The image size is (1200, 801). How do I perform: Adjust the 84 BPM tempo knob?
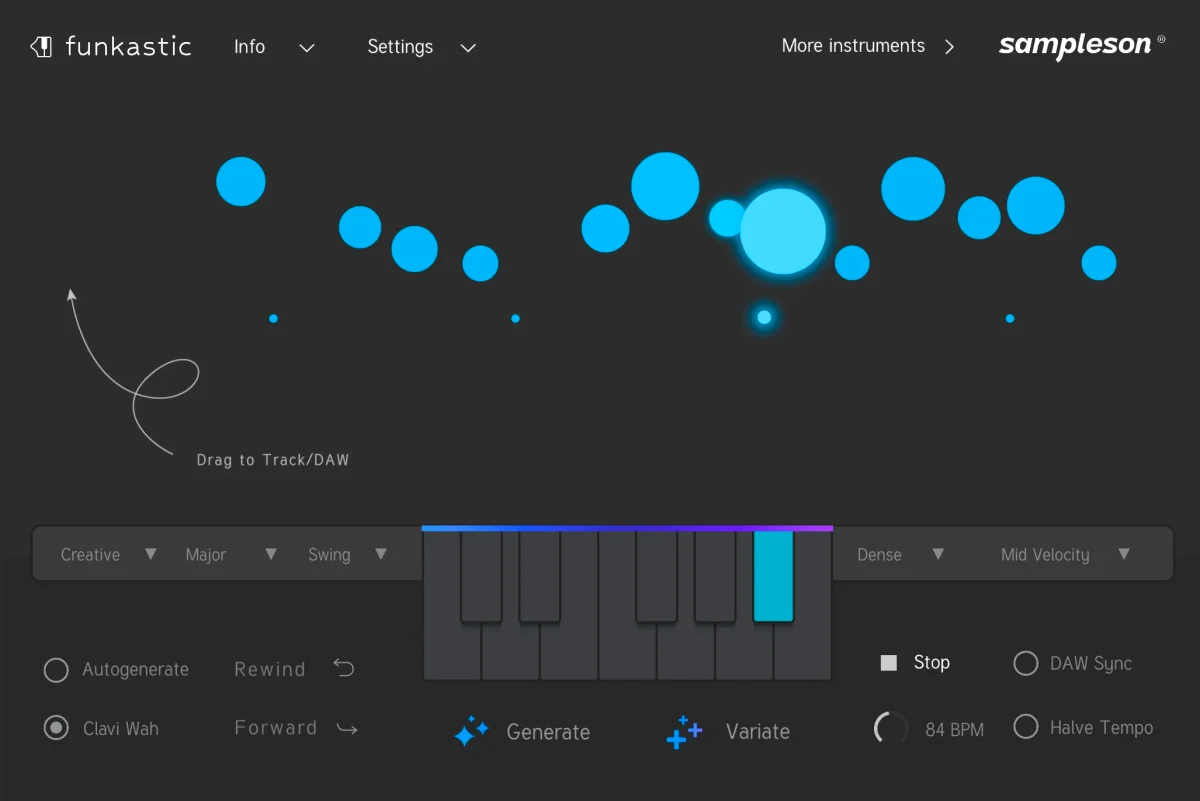pyautogui.click(x=890, y=728)
